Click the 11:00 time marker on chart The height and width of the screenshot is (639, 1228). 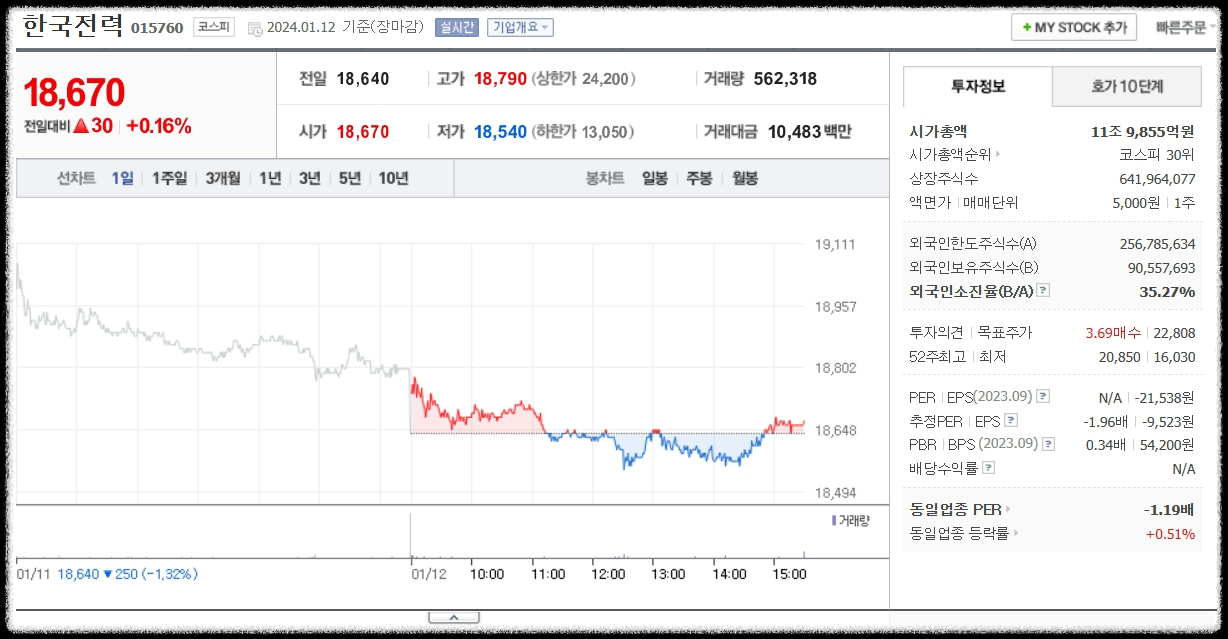tap(548, 574)
